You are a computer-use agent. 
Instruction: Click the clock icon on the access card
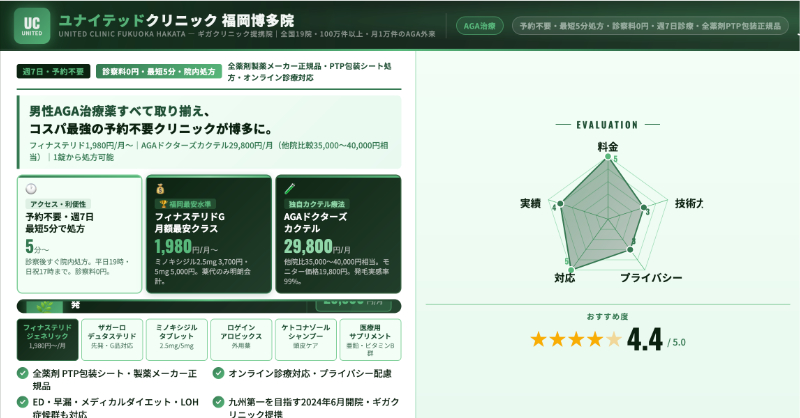coord(31,188)
